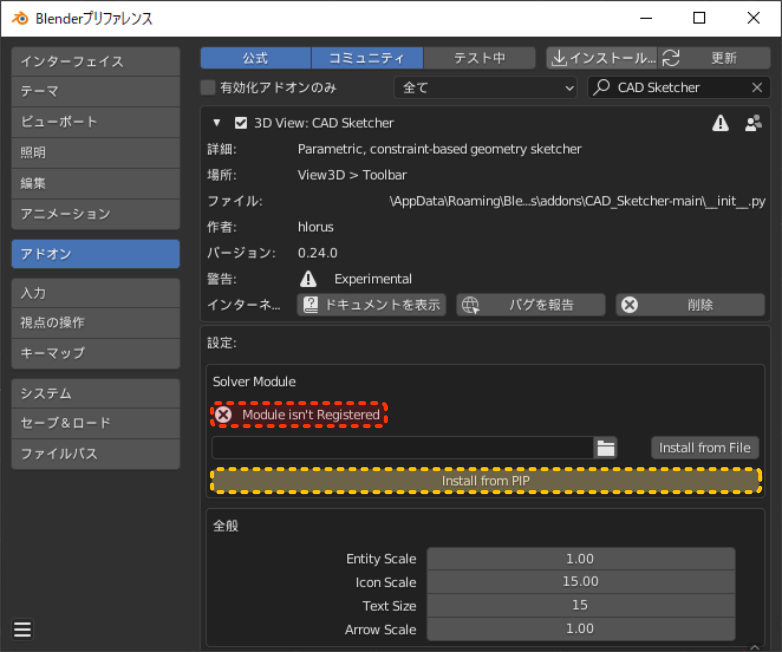Click the インストール... button
782x652 pixels.
click(x=602, y=58)
